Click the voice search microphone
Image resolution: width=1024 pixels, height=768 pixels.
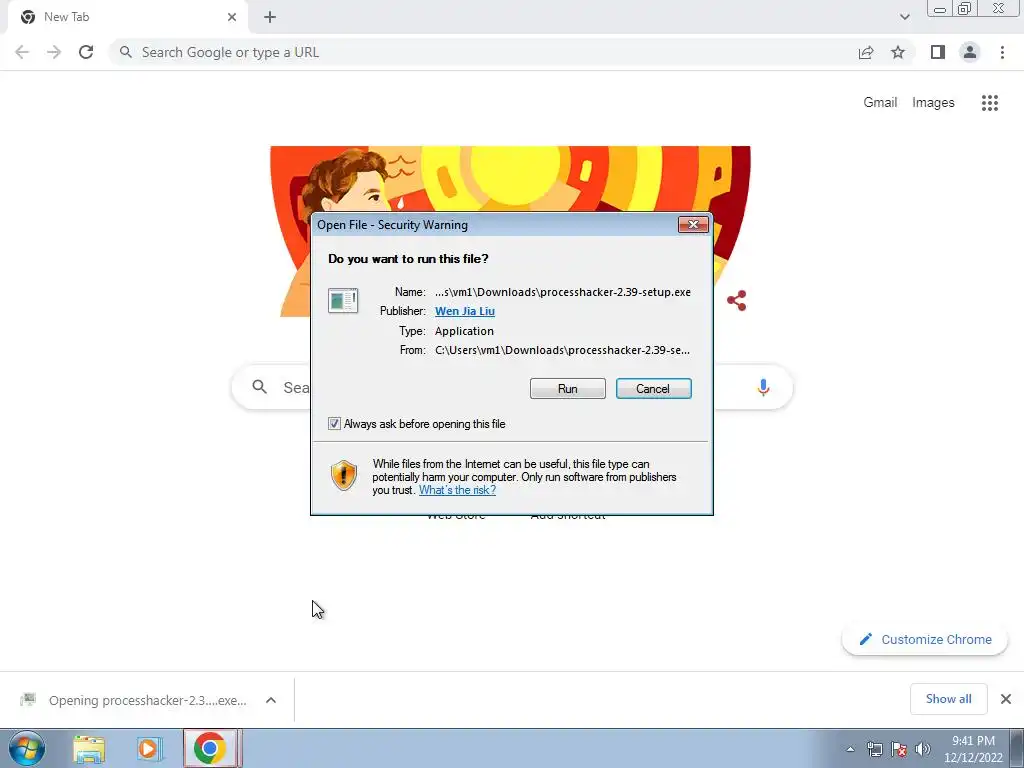coord(763,387)
